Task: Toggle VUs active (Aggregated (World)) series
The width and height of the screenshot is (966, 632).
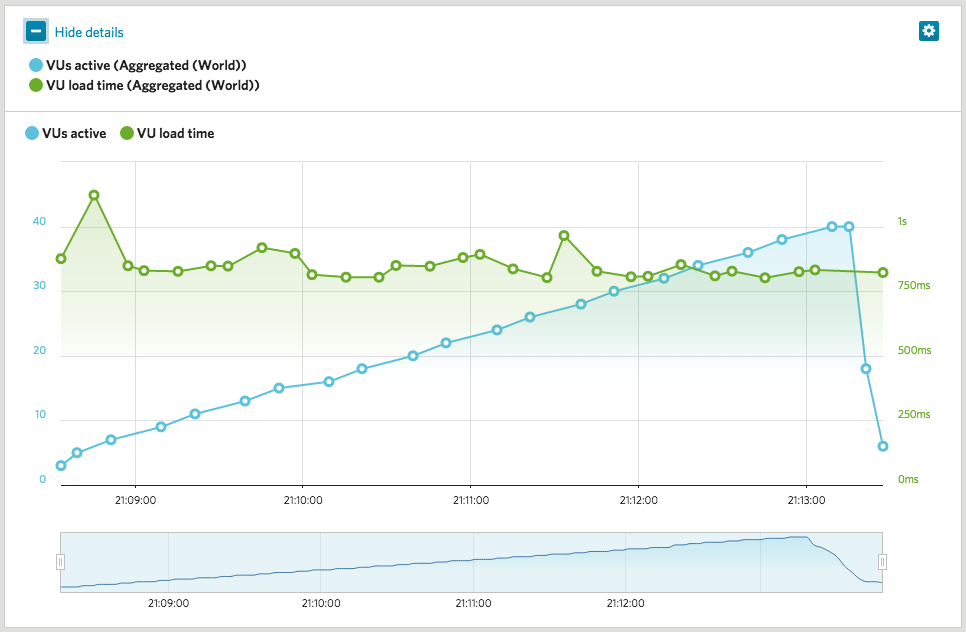Action: (x=138, y=65)
